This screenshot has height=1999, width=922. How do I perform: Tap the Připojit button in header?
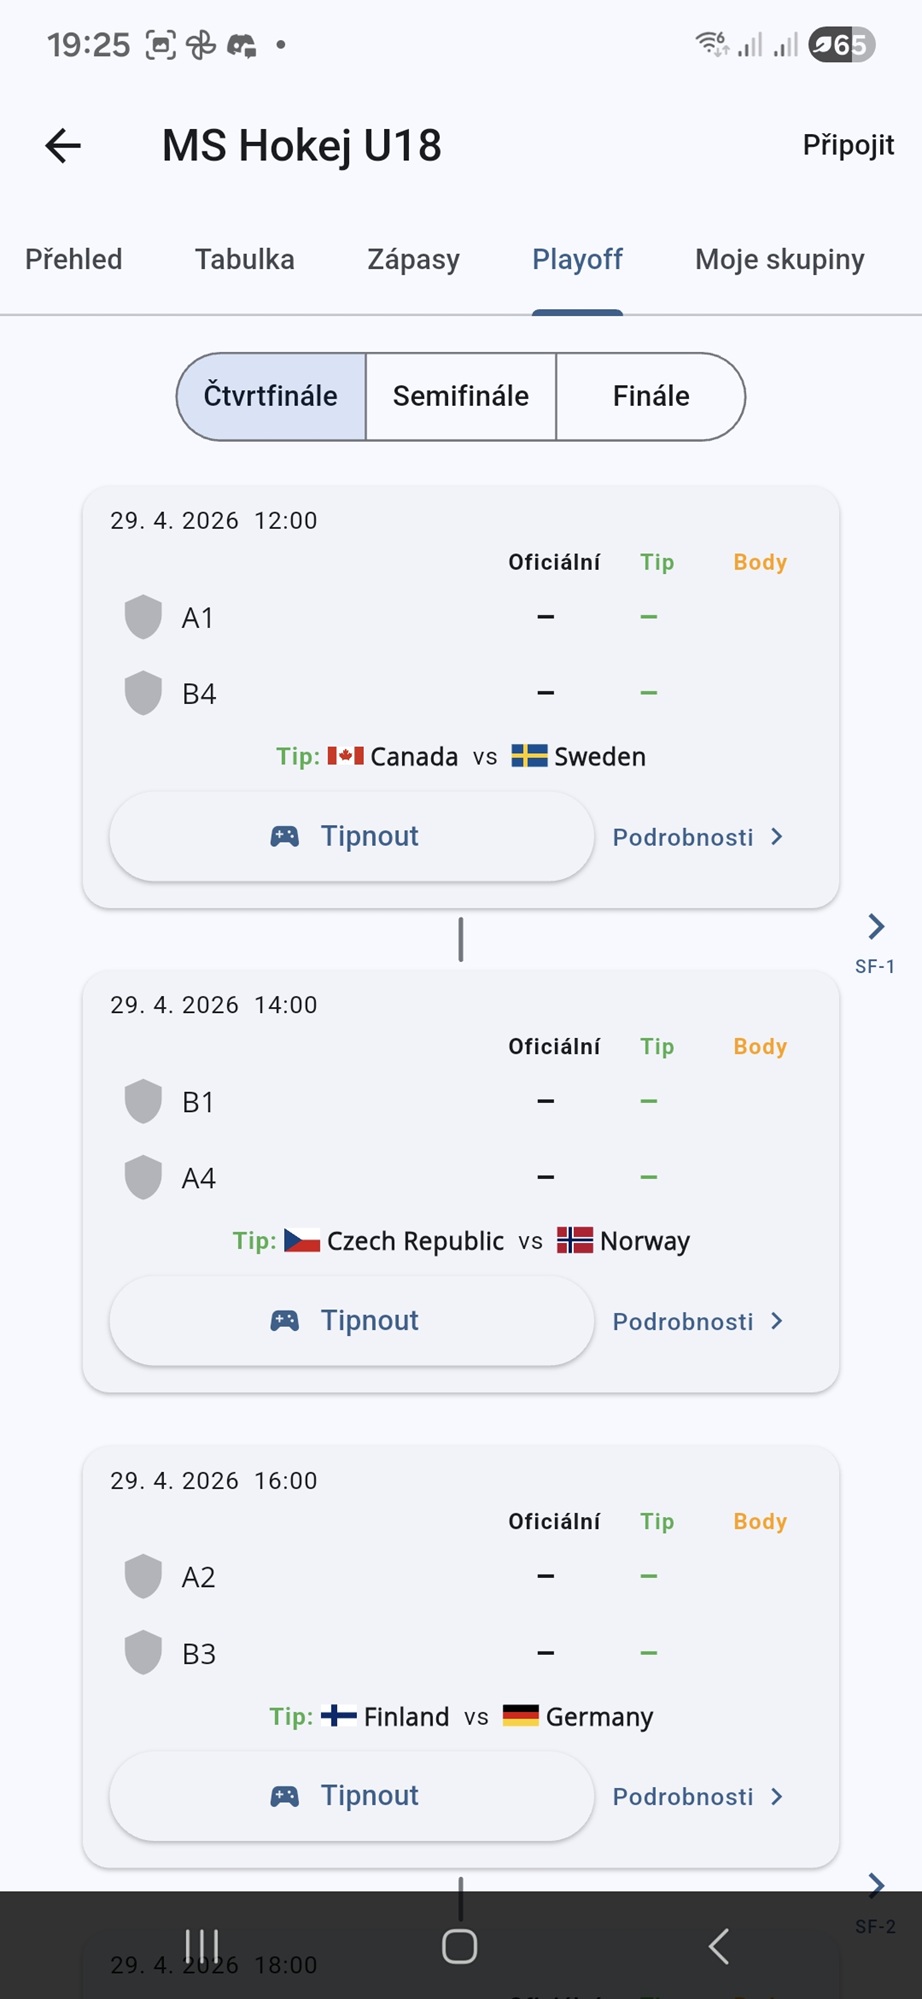tap(848, 145)
